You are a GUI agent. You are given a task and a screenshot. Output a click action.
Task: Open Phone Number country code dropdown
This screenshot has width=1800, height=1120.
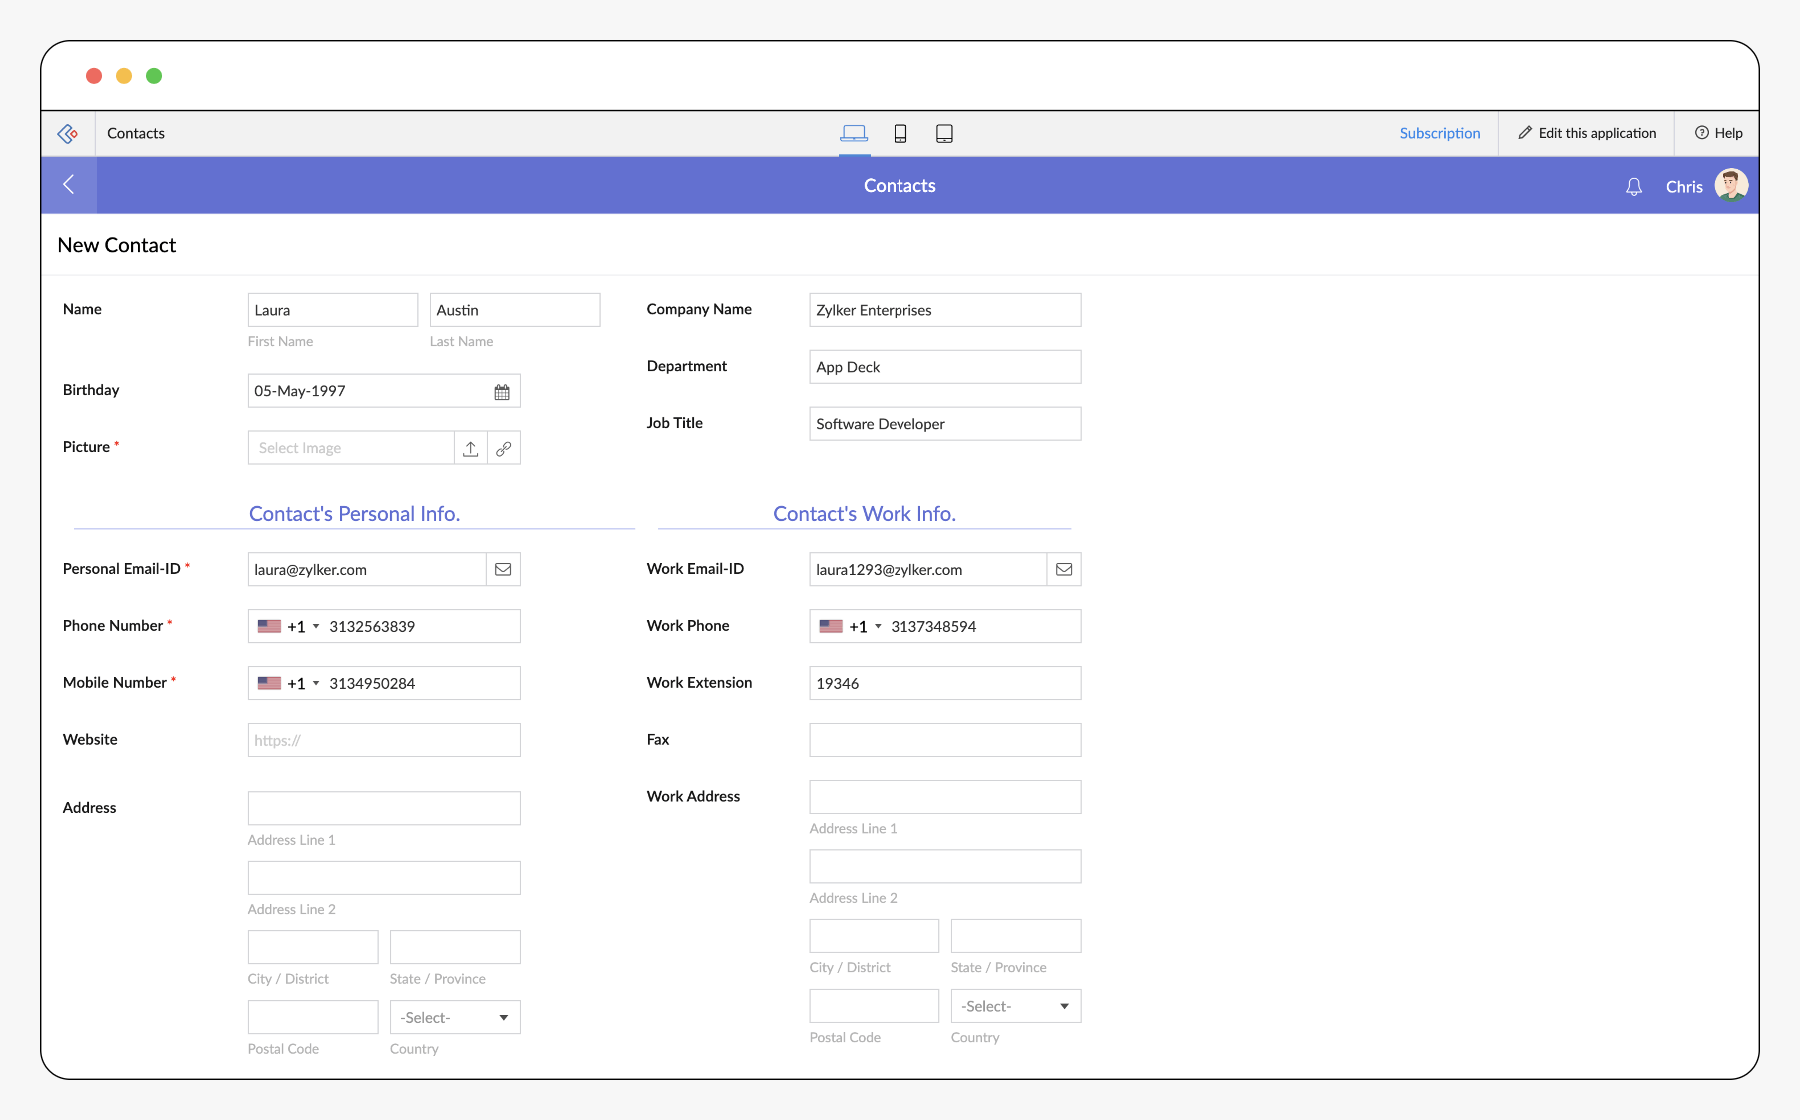tap(290, 627)
